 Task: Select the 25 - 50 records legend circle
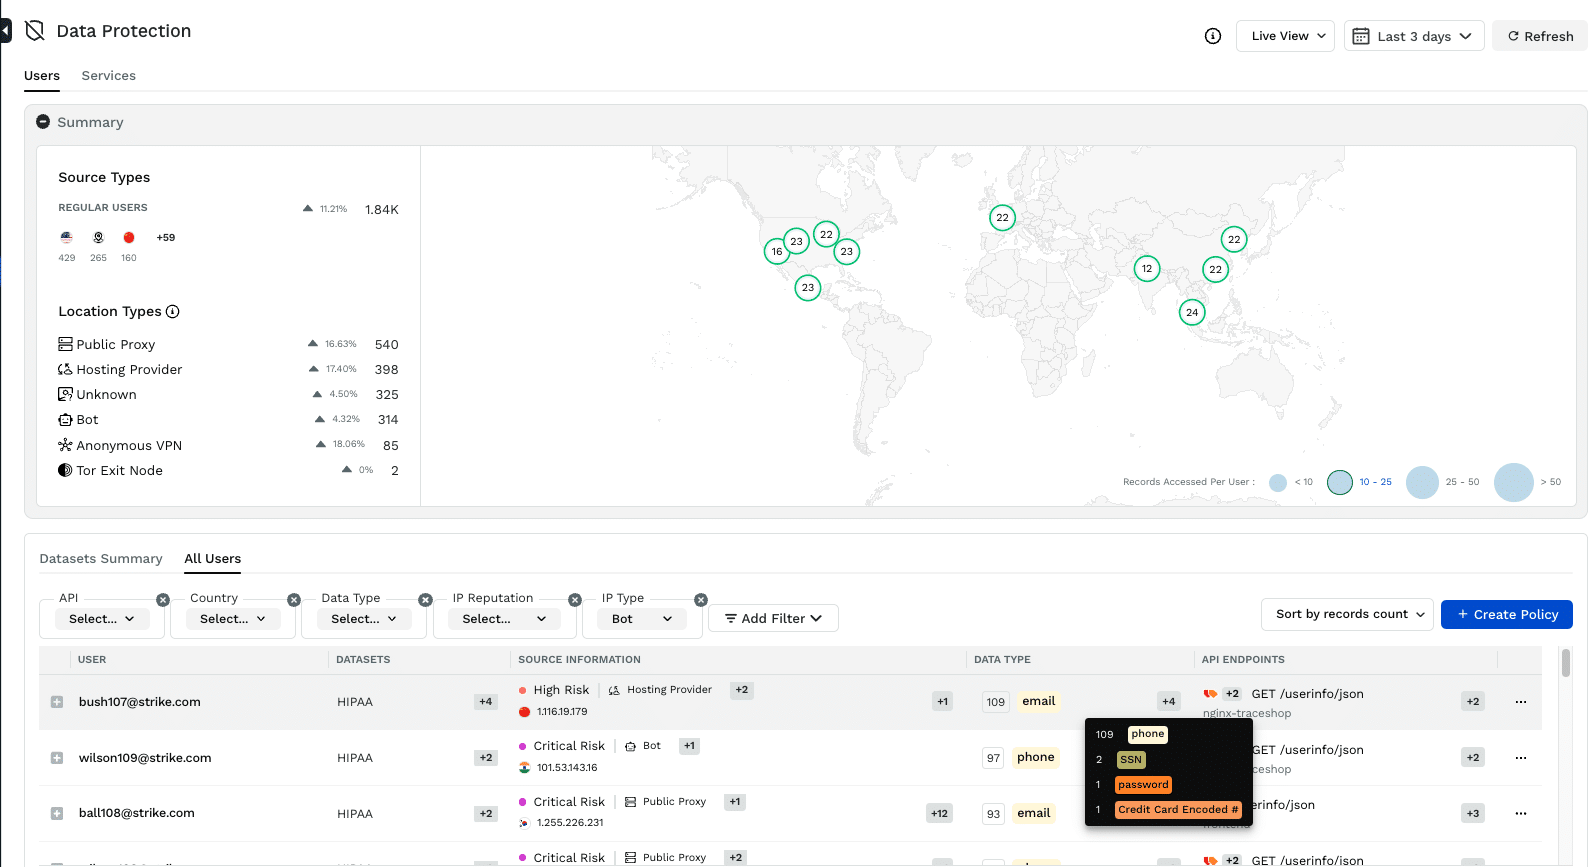pos(1422,482)
